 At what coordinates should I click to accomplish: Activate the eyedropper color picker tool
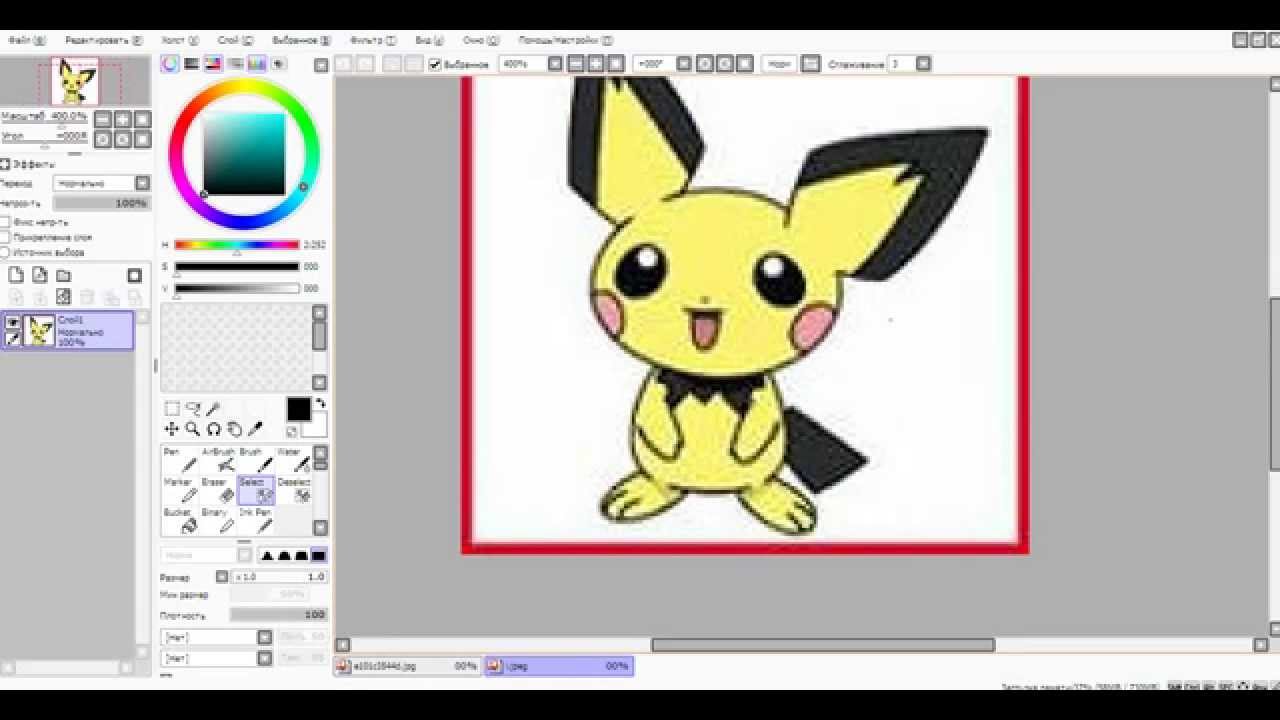pos(255,429)
